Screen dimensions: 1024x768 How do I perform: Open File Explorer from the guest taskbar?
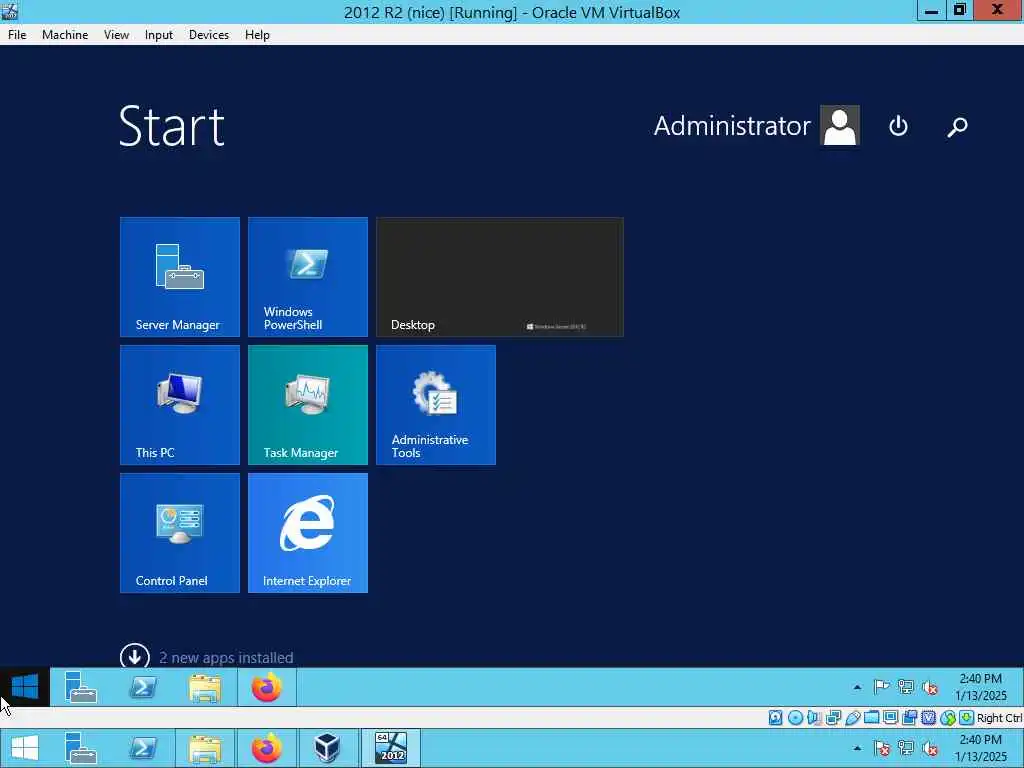tap(205, 688)
